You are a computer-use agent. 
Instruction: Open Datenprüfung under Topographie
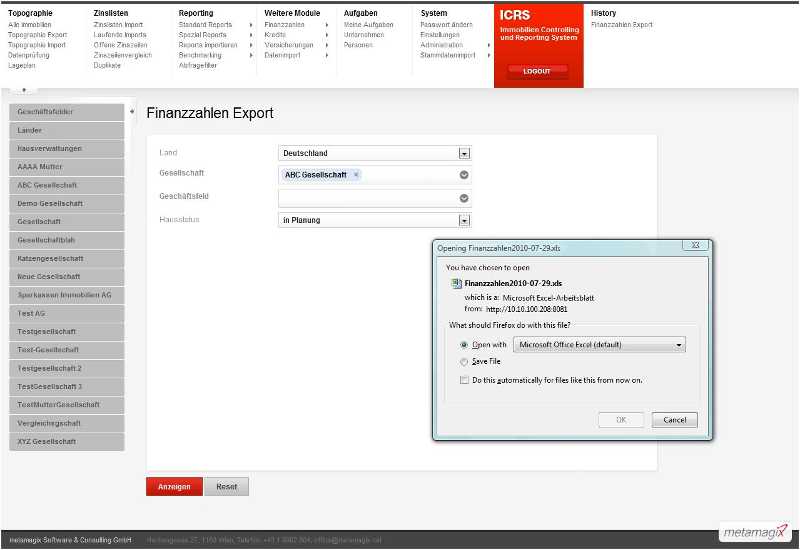pos(29,55)
